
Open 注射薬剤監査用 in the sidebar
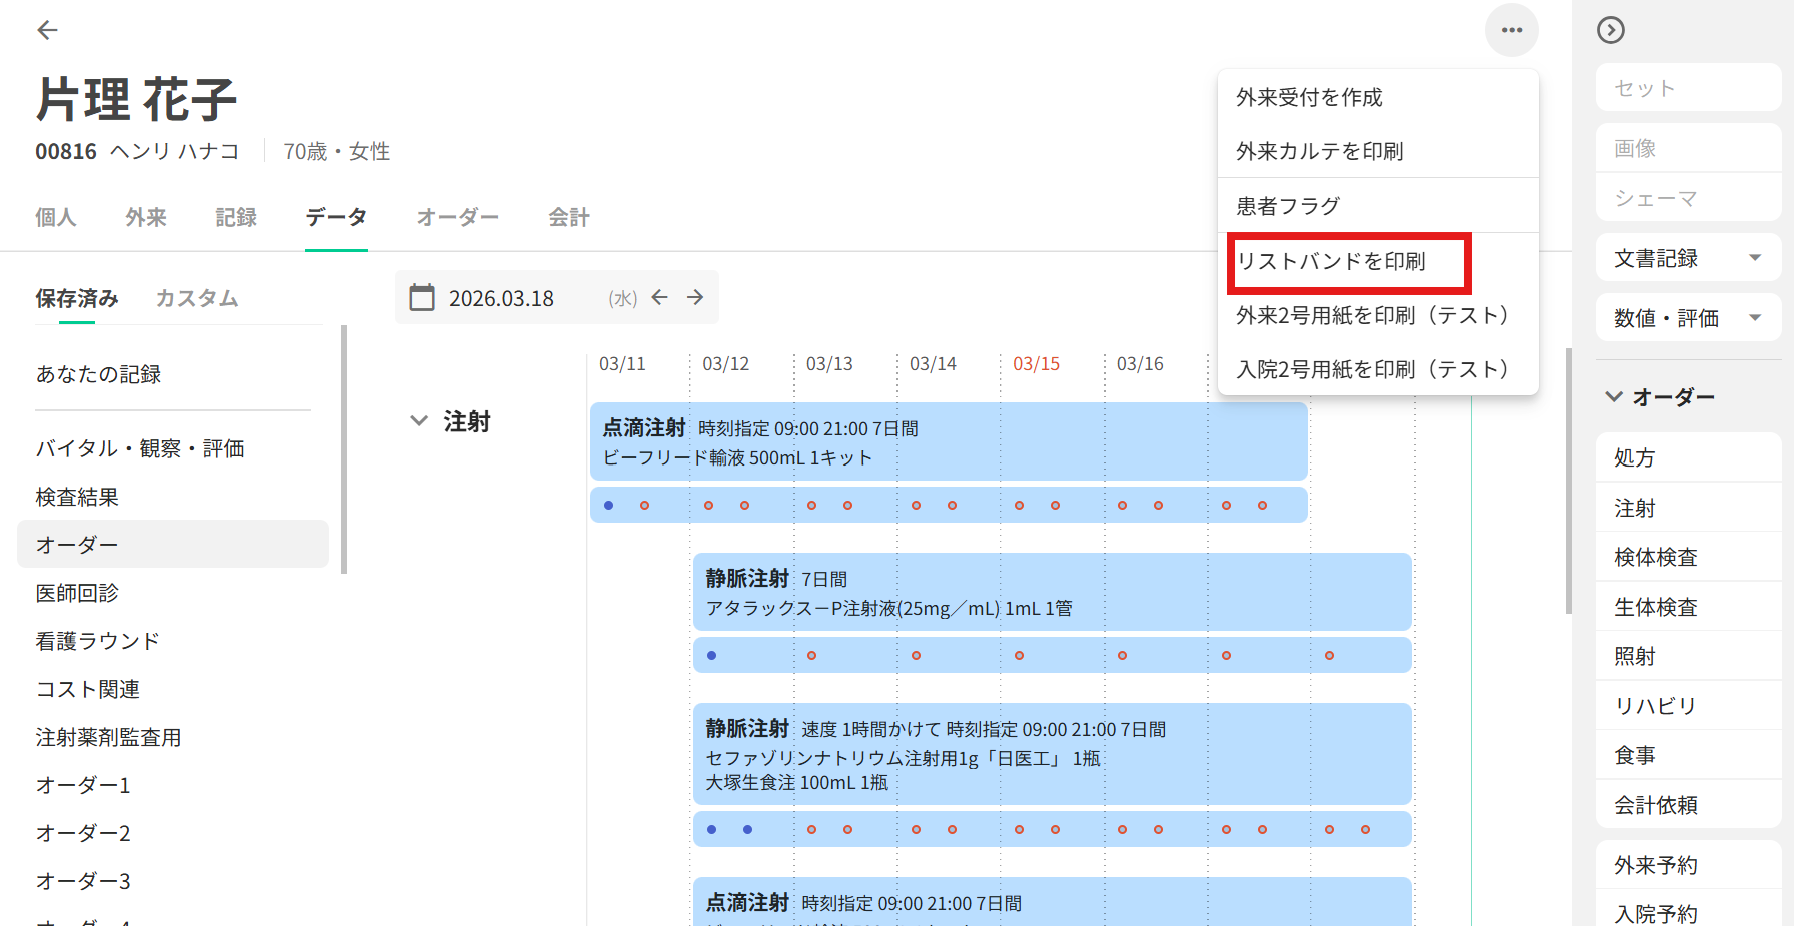point(173,737)
